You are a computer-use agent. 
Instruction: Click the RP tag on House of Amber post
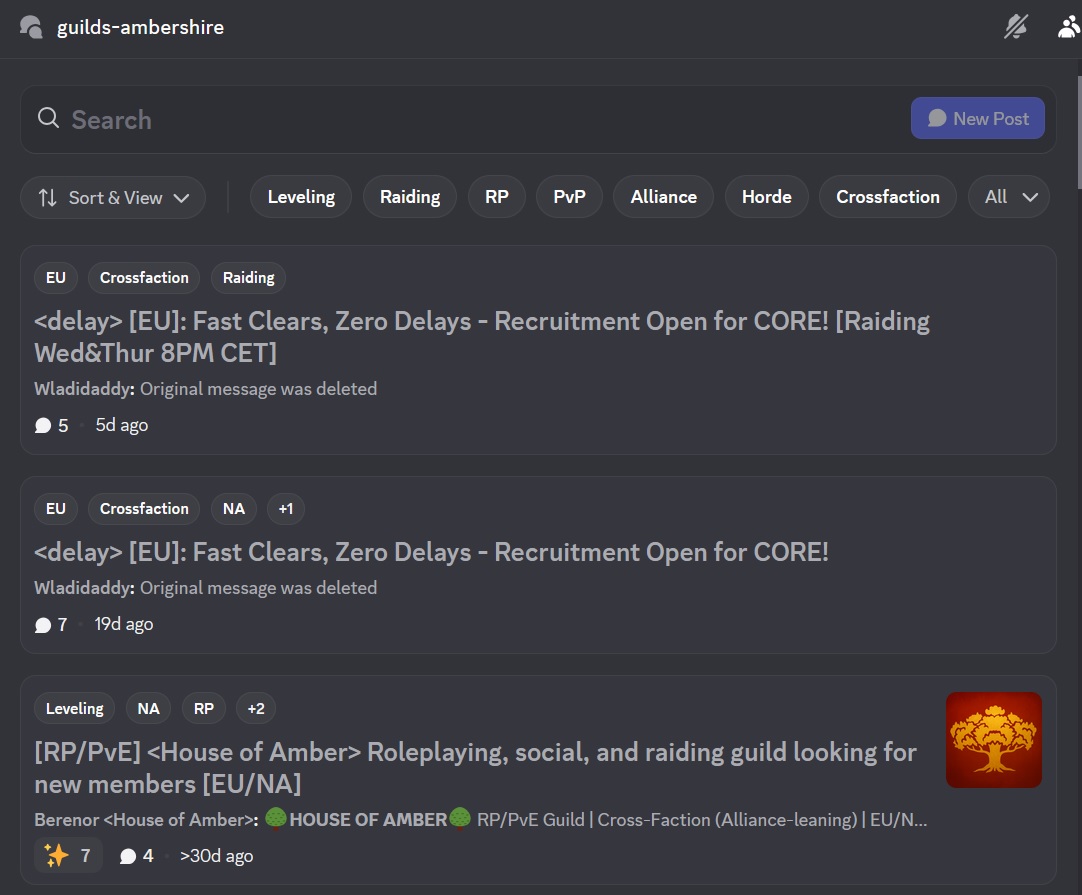[x=204, y=709]
